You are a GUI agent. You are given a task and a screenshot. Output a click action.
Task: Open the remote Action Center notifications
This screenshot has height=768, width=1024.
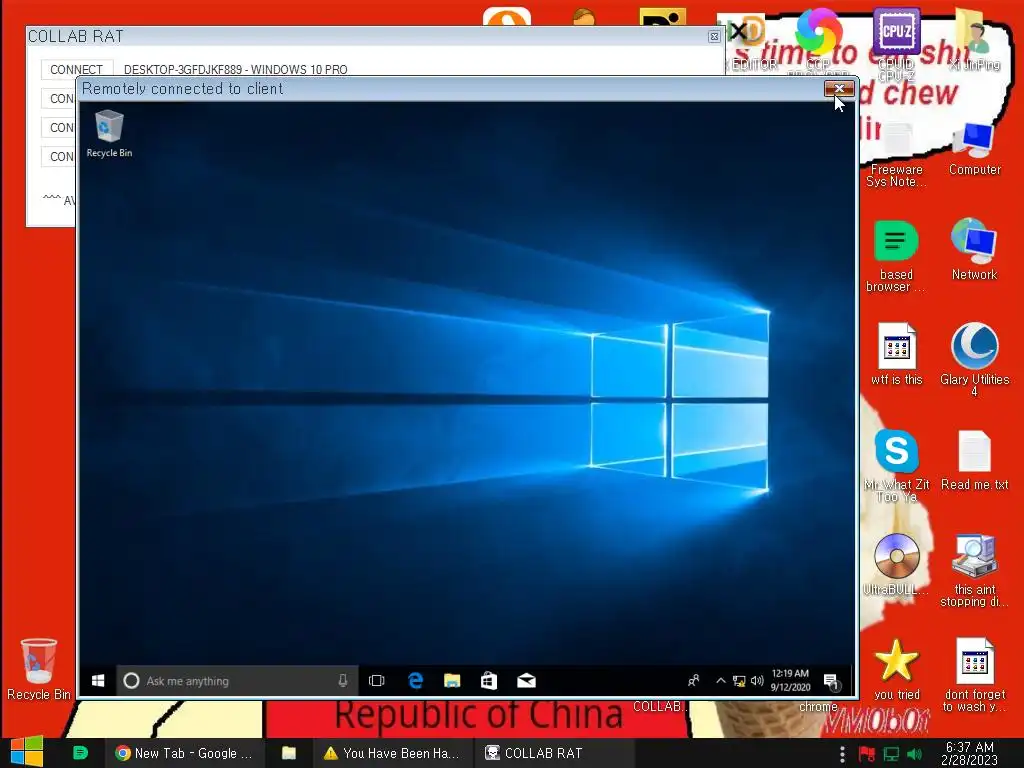point(831,682)
